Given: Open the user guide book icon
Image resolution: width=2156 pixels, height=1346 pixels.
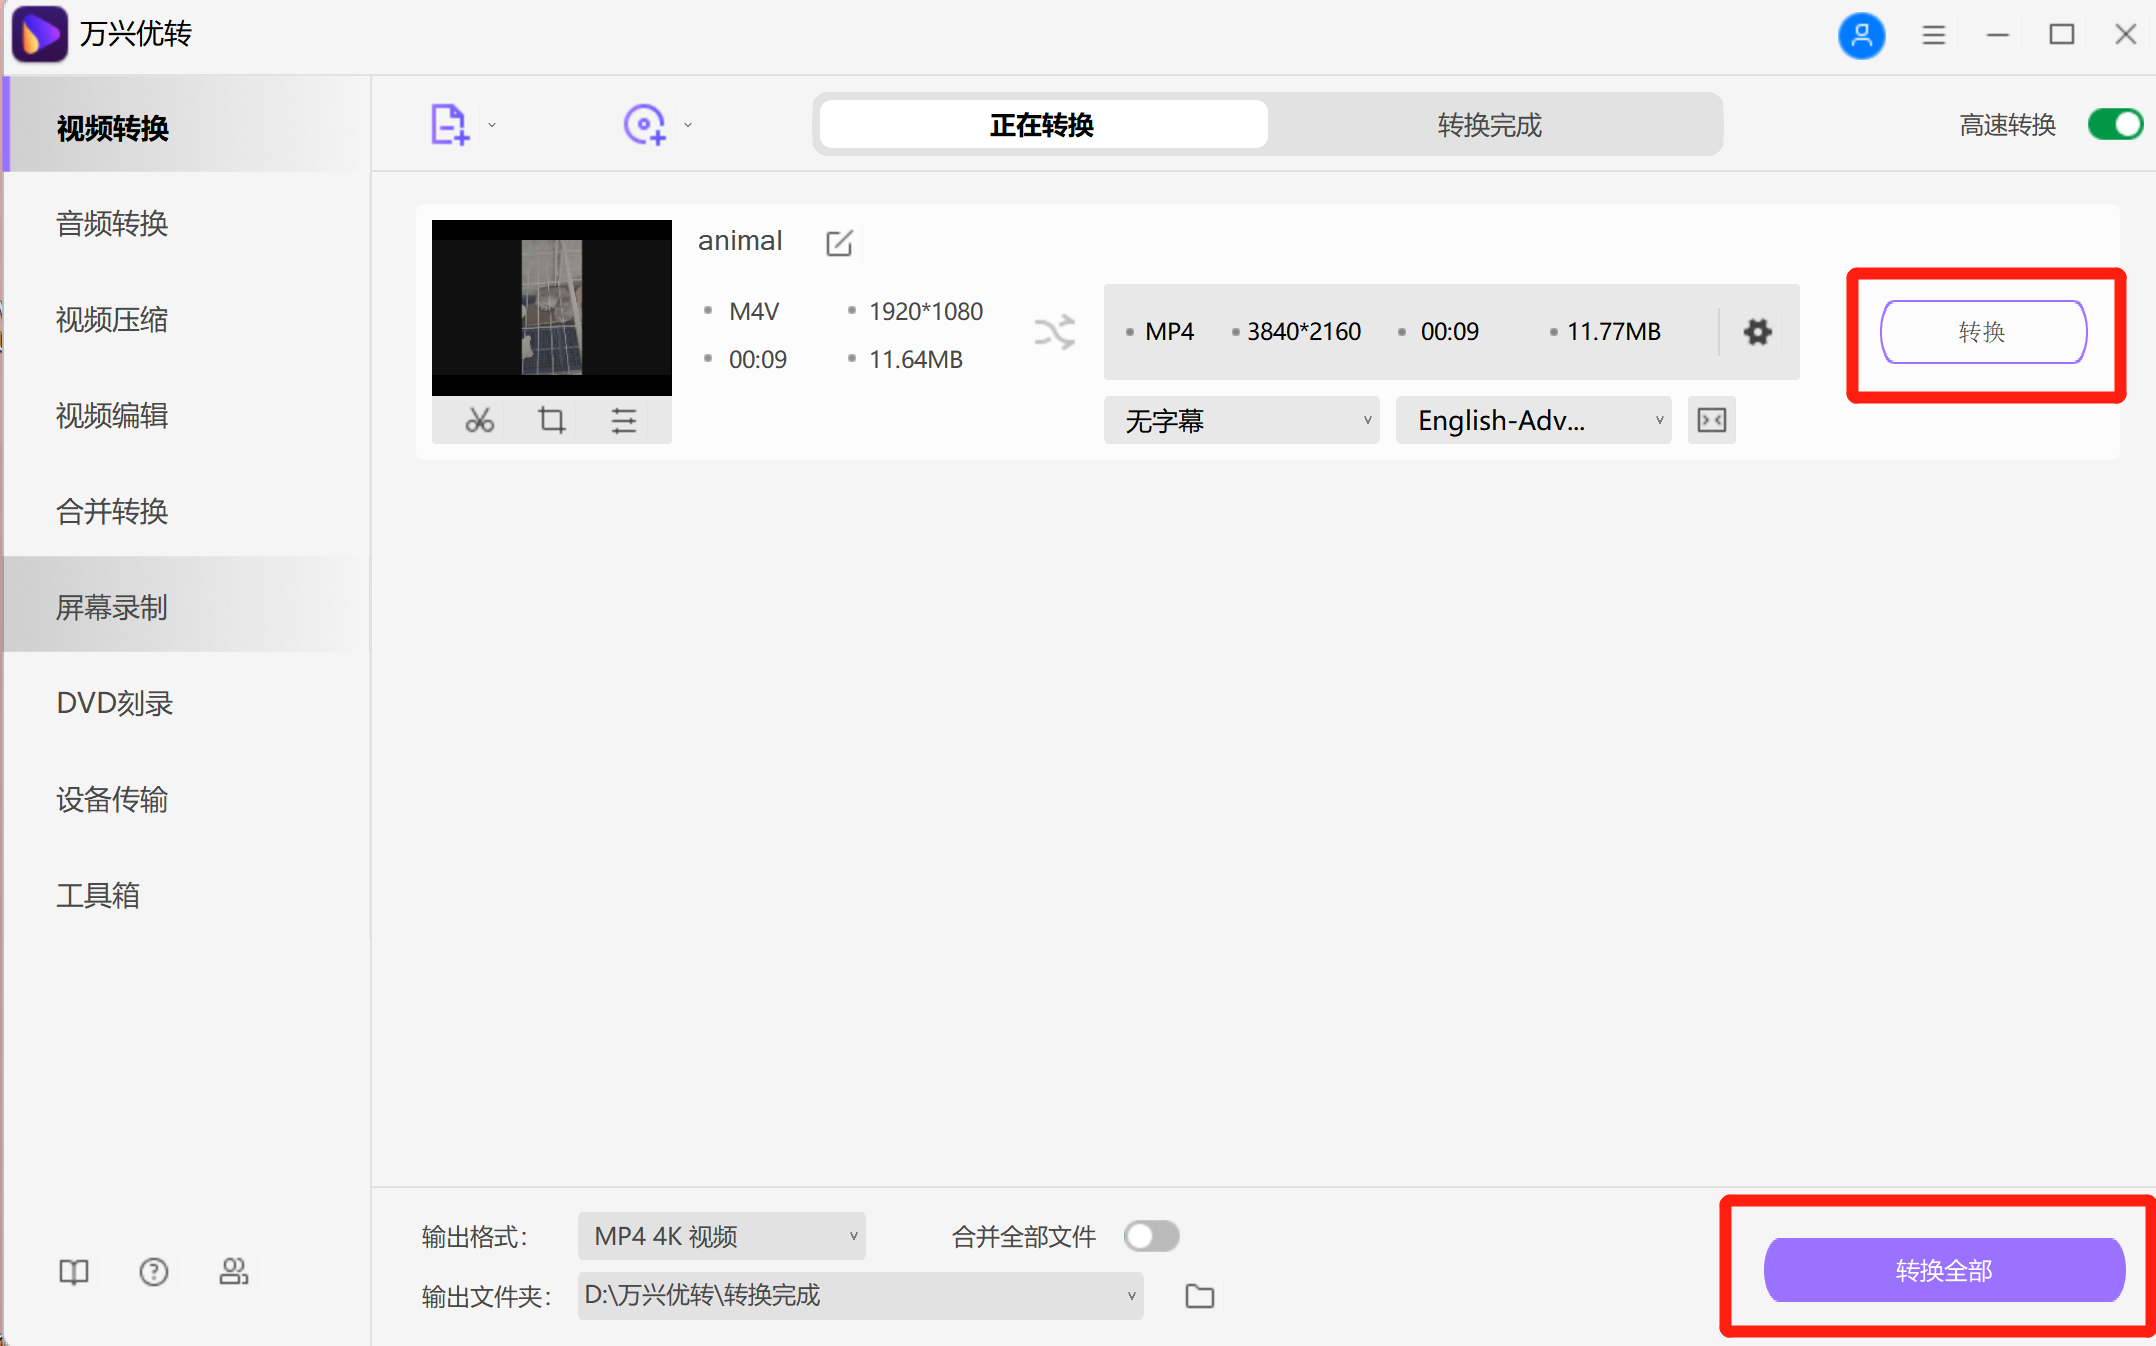Looking at the screenshot, I should click(74, 1272).
